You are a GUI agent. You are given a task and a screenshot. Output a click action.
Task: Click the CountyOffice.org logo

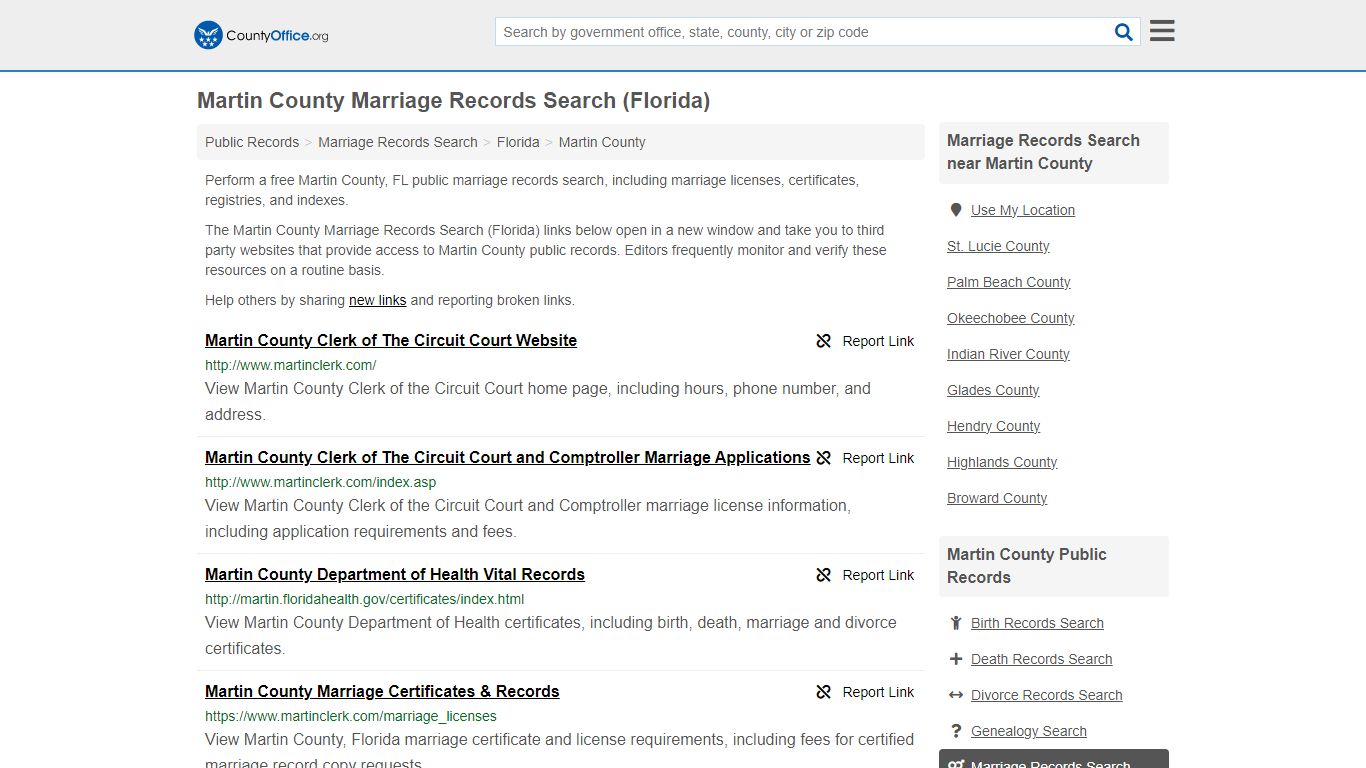(x=261, y=35)
